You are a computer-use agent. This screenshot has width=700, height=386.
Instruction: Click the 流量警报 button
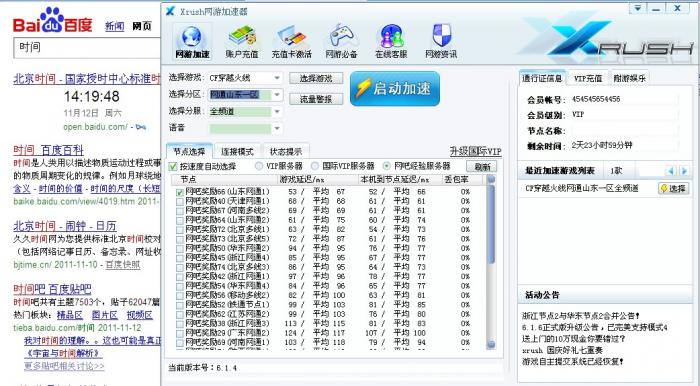coord(316,99)
